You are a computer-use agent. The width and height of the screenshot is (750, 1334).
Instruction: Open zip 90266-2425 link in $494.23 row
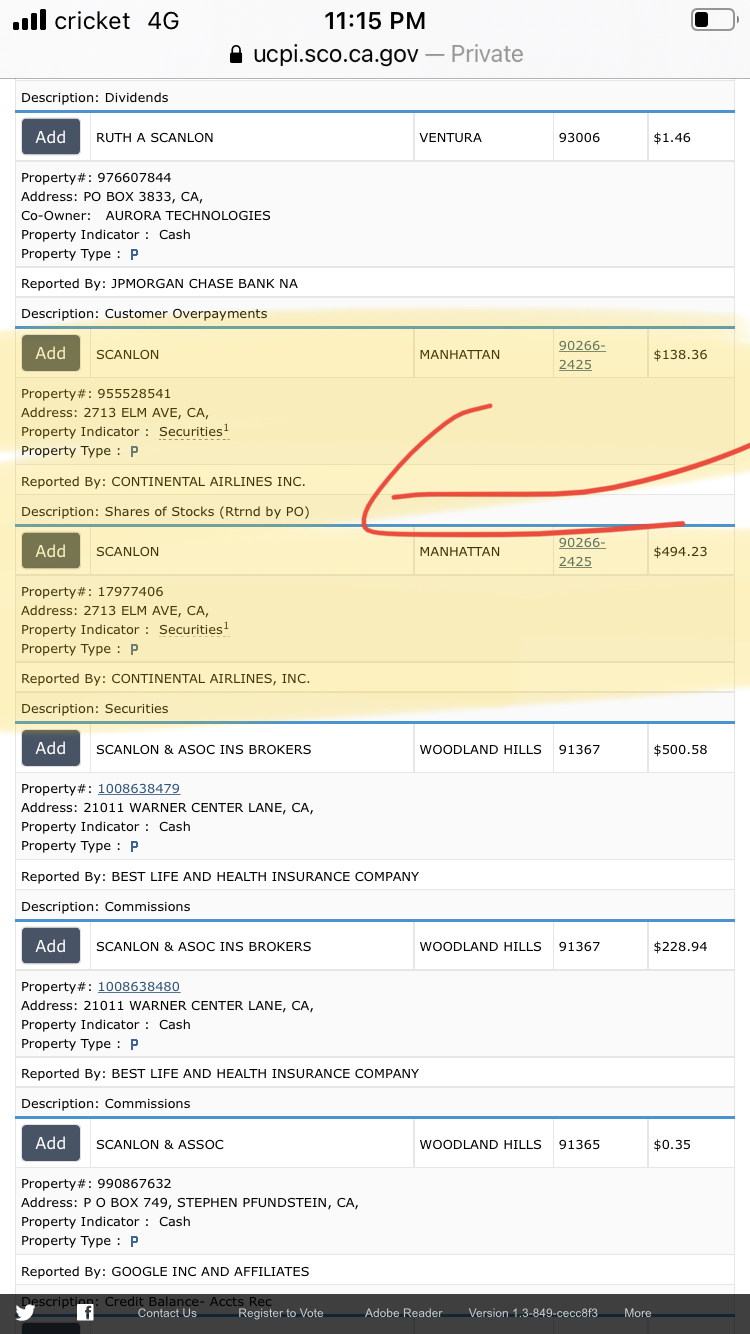(x=582, y=552)
